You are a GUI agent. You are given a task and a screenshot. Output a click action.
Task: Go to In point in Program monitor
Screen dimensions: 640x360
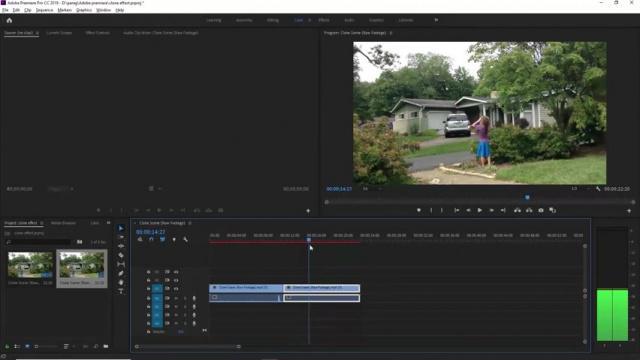[457, 210]
